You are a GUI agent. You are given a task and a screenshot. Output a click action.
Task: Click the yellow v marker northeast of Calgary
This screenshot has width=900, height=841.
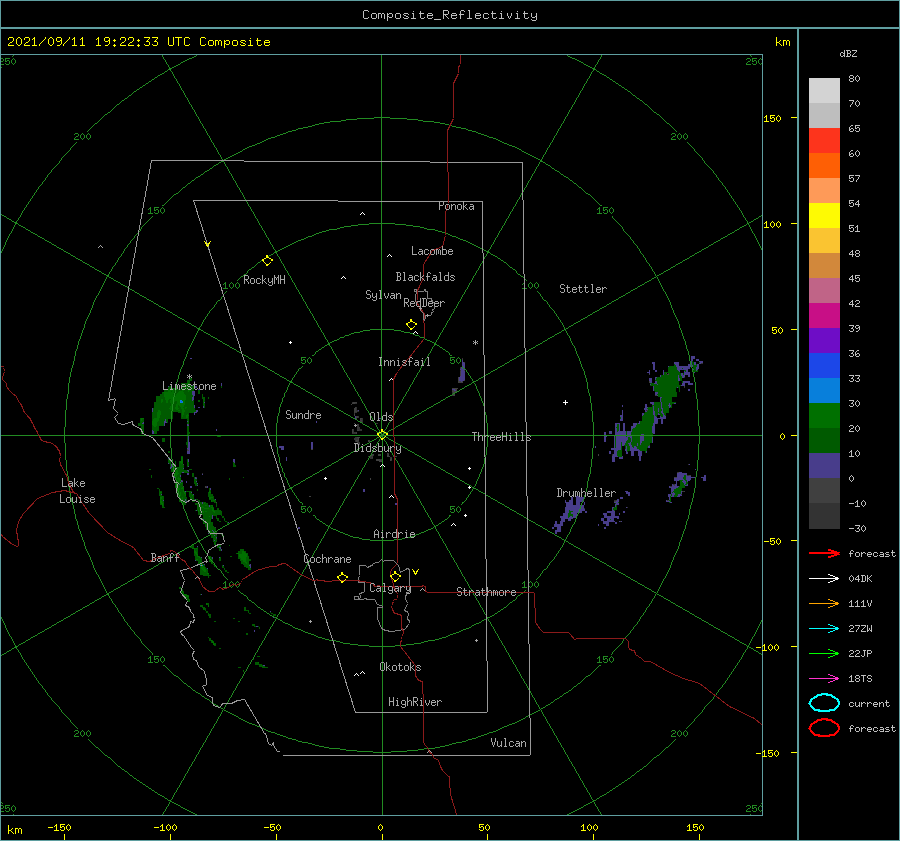(416, 572)
